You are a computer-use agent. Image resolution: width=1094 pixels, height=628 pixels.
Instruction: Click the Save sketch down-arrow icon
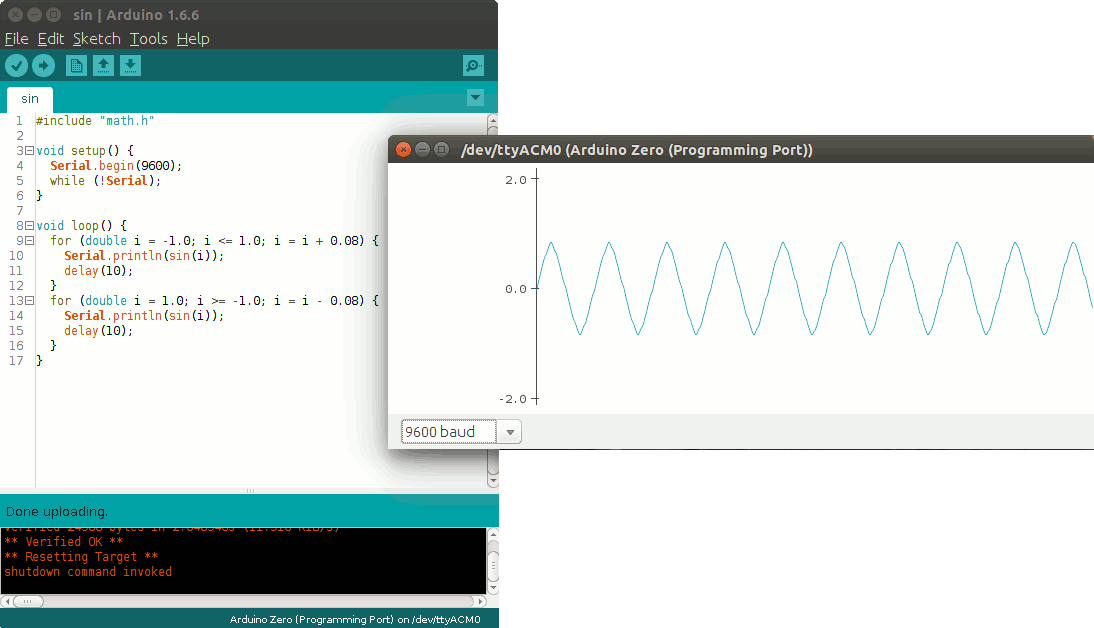[130, 66]
